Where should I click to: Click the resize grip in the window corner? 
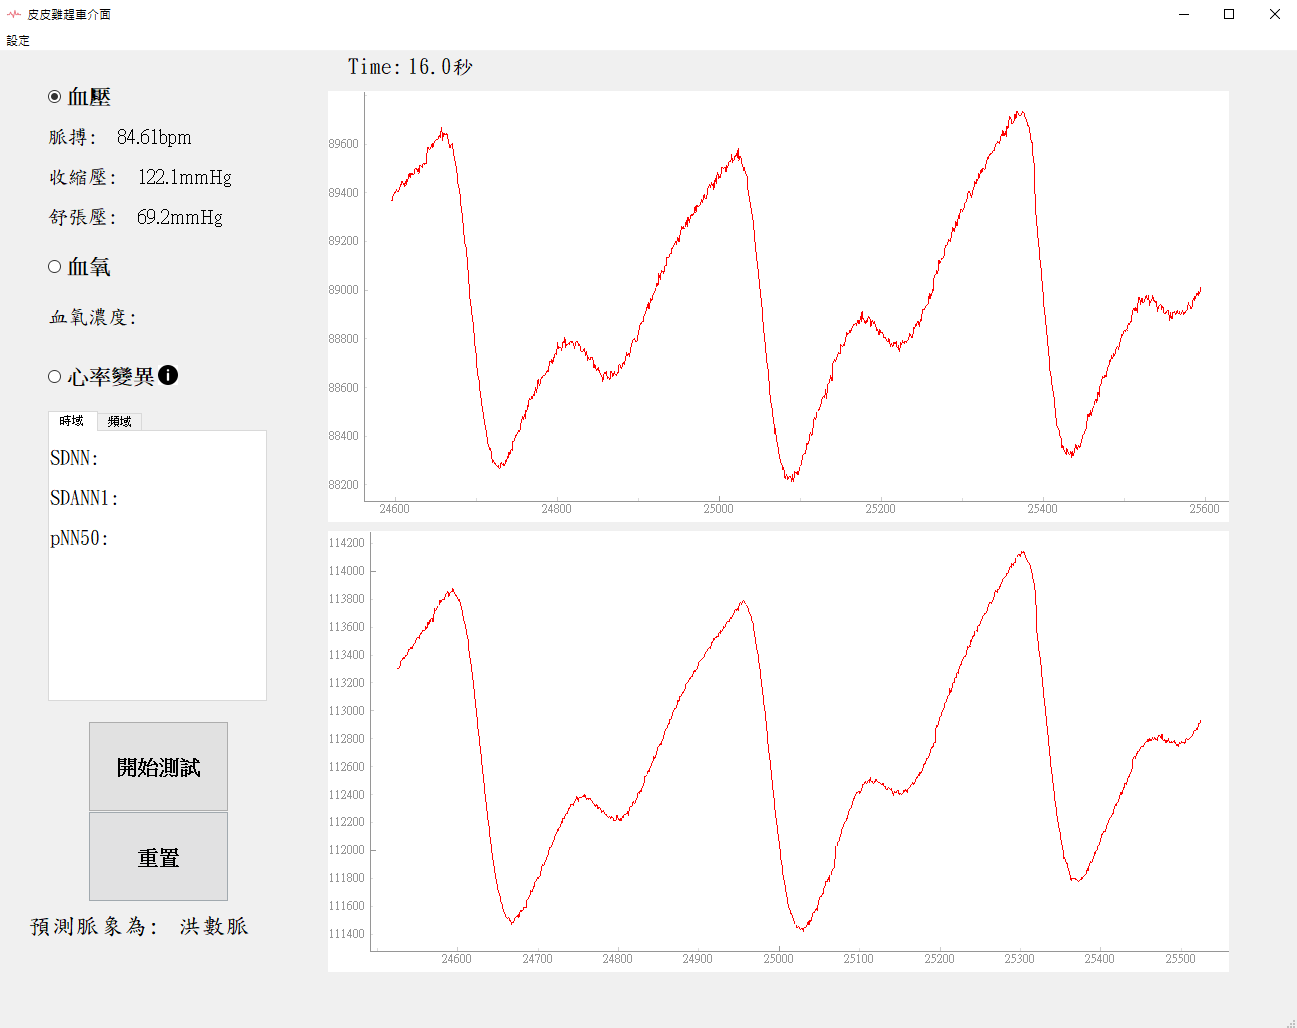(1290, 1021)
